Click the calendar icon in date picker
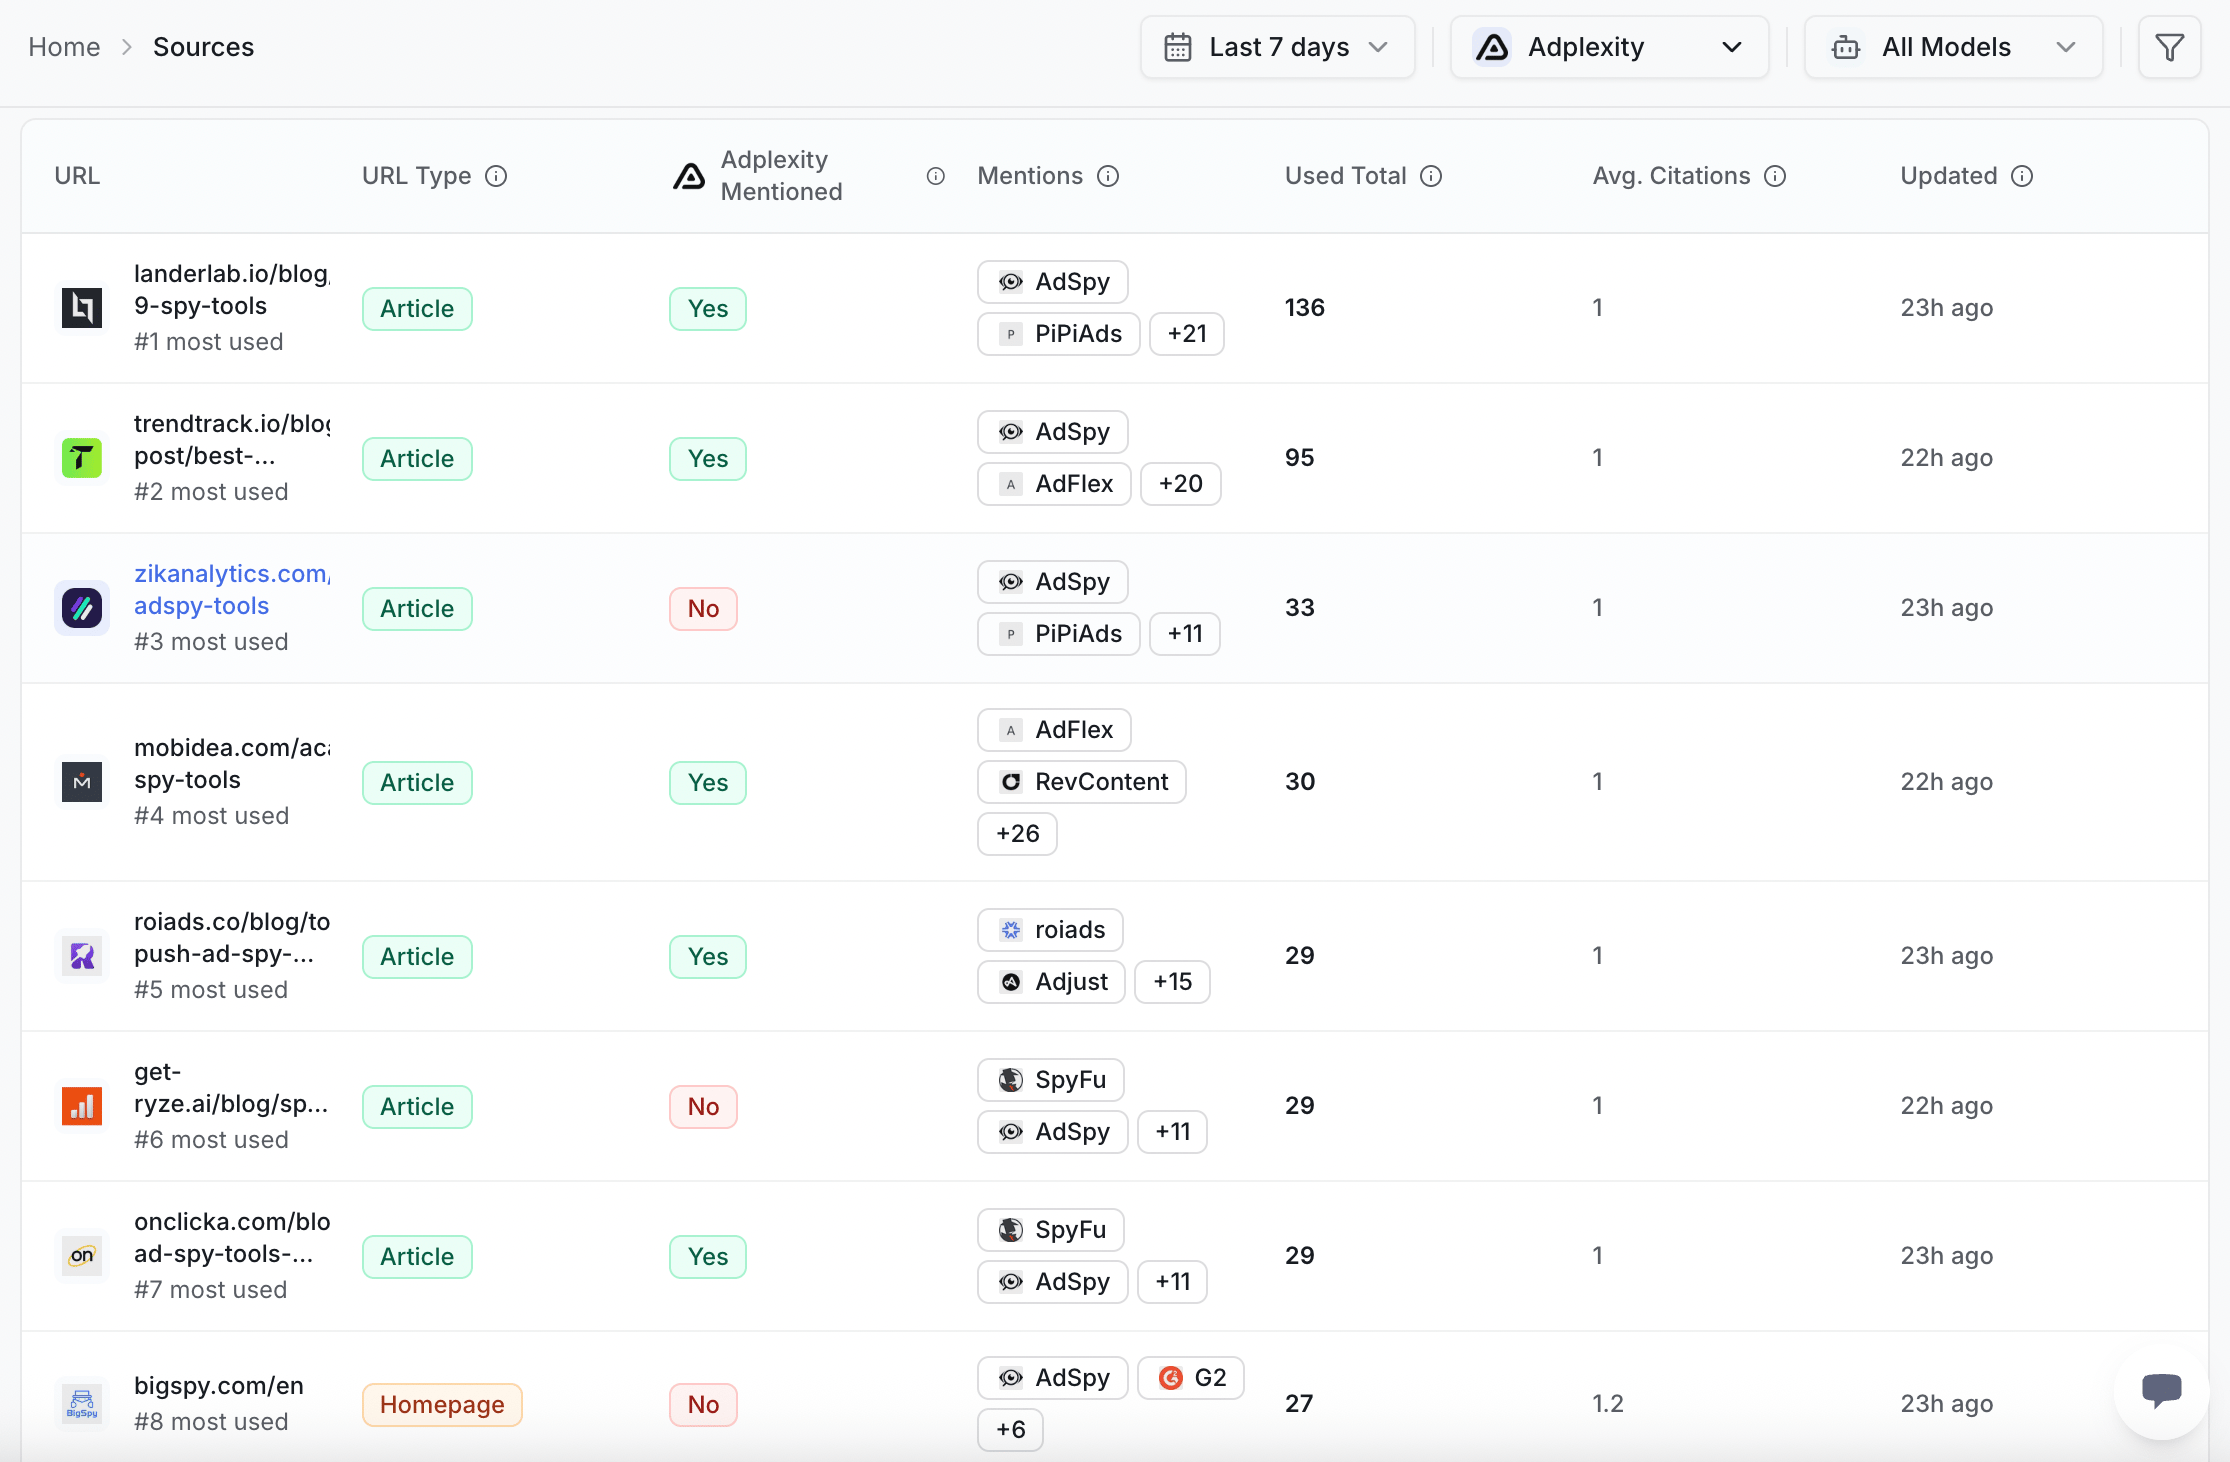2230x1462 pixels. pyautogui.click(x=1178, y=47)
